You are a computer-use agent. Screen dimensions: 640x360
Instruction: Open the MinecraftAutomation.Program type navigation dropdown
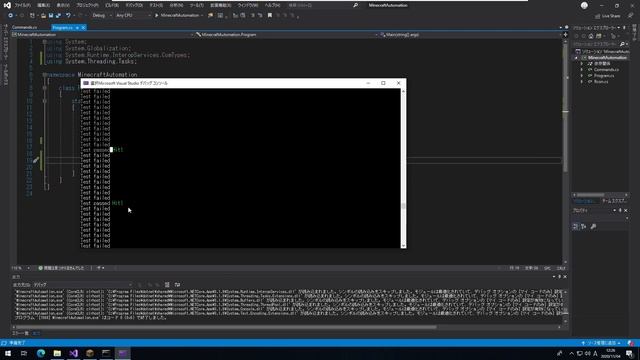click(x=286, y=35)
